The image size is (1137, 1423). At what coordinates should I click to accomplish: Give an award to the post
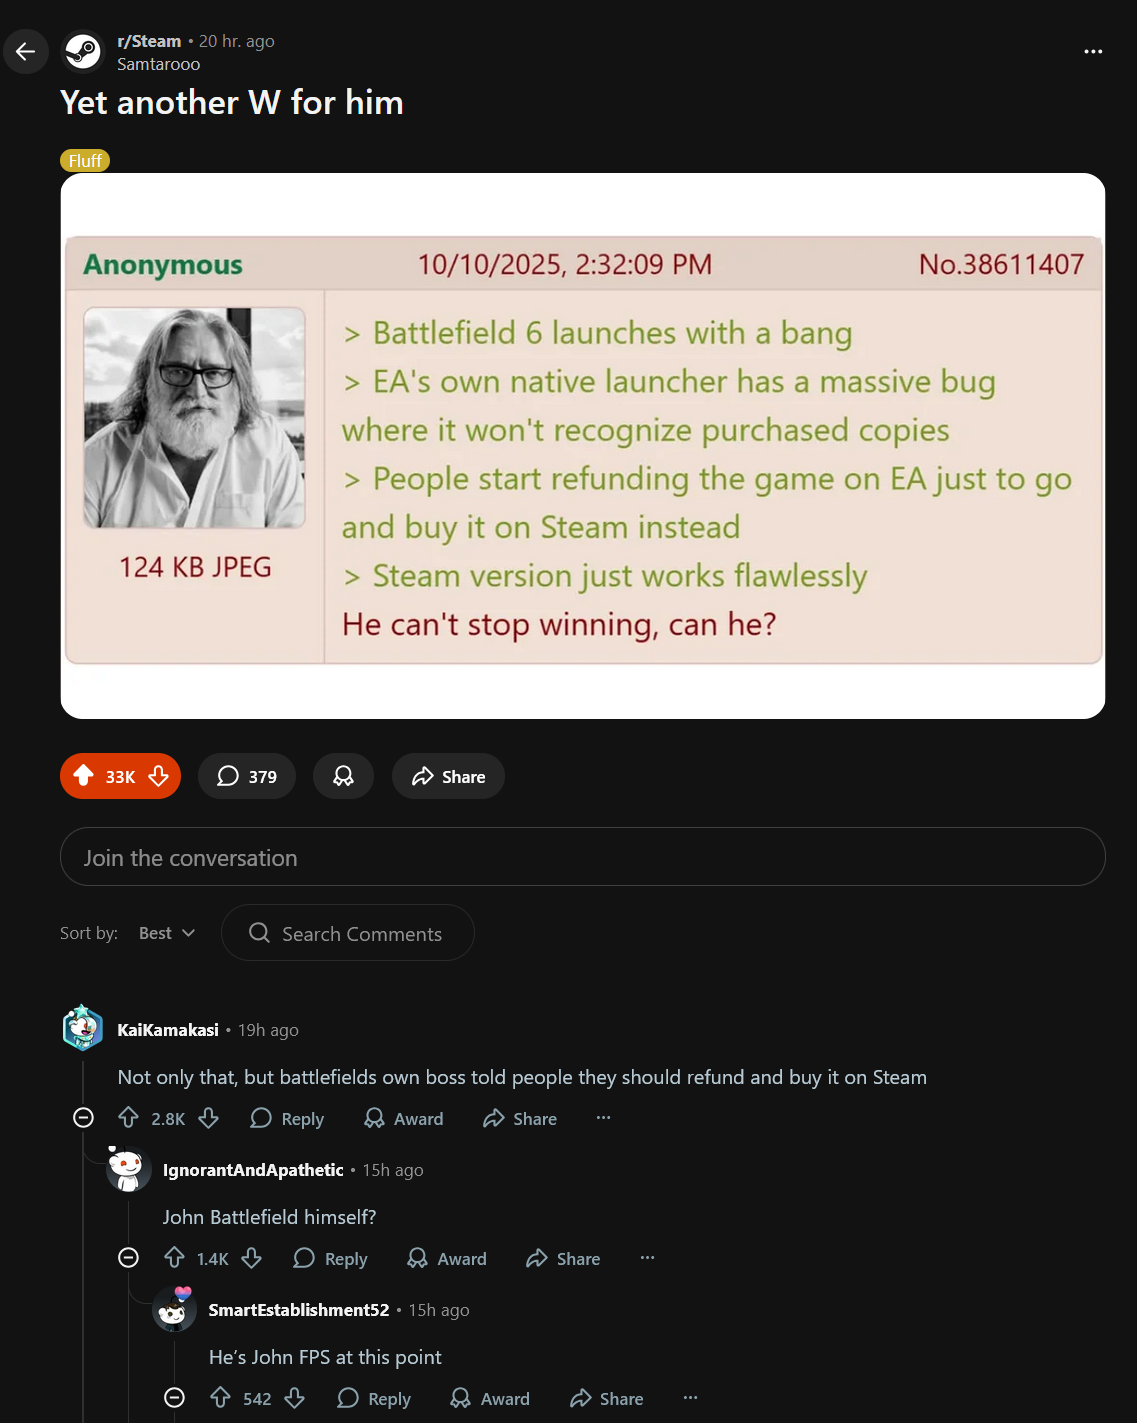click(x=343, y=776)
